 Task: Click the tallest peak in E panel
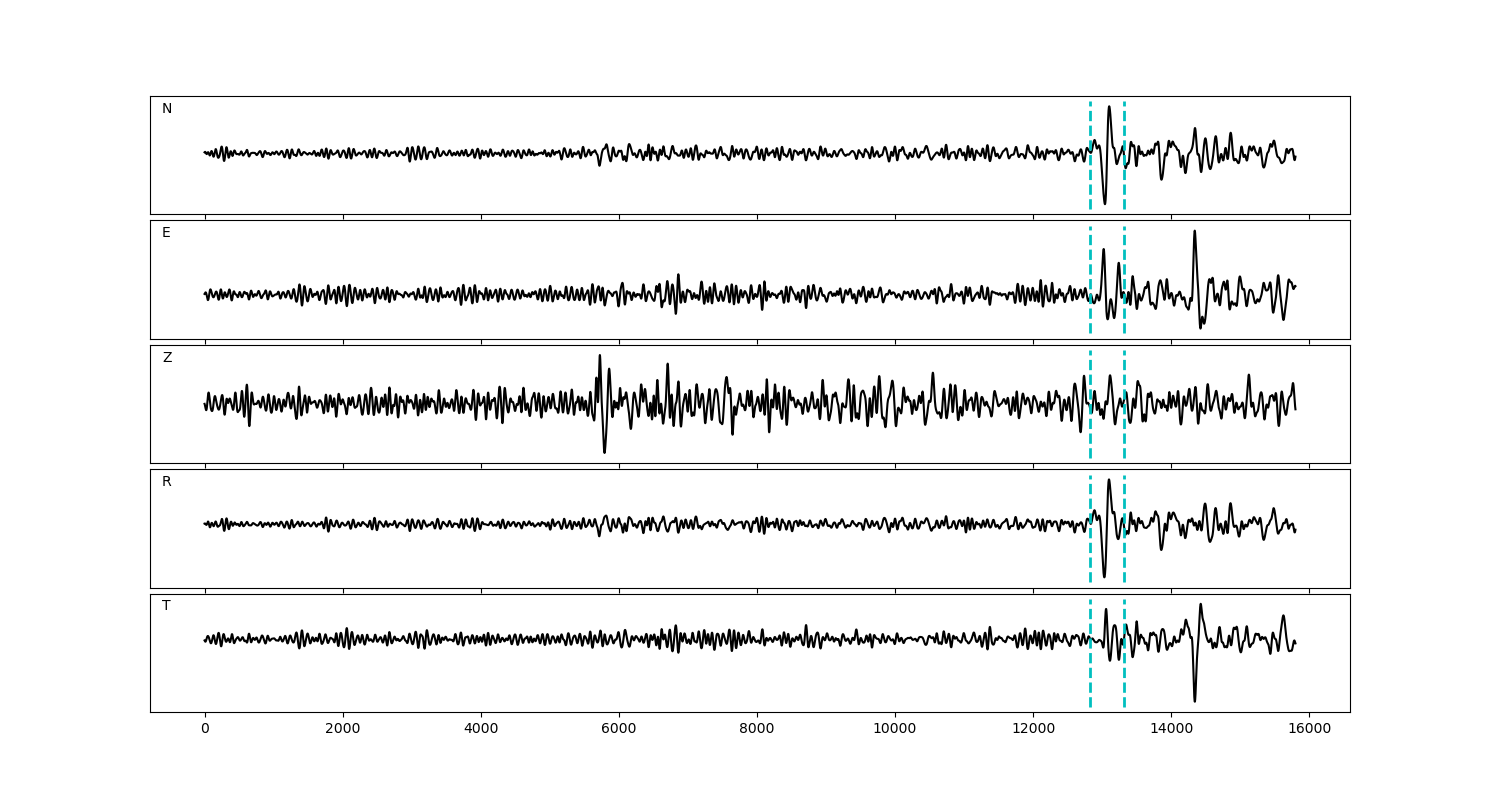(1194, 232)
